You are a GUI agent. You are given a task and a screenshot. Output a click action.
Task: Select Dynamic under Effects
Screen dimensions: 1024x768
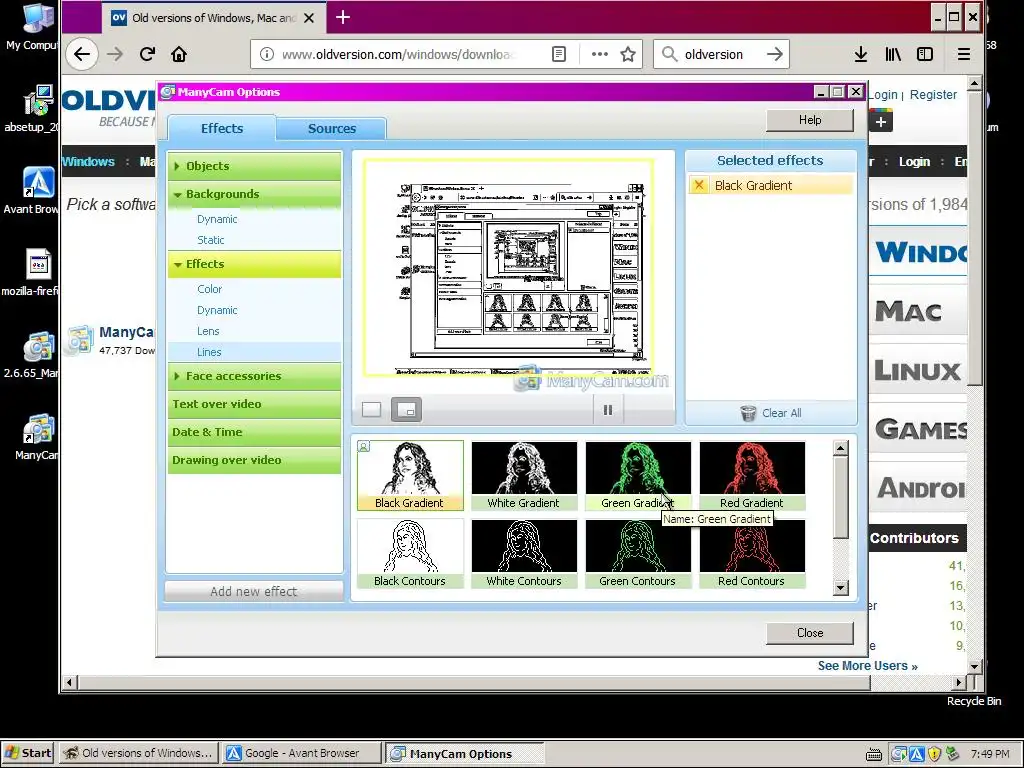coord(217,310)
